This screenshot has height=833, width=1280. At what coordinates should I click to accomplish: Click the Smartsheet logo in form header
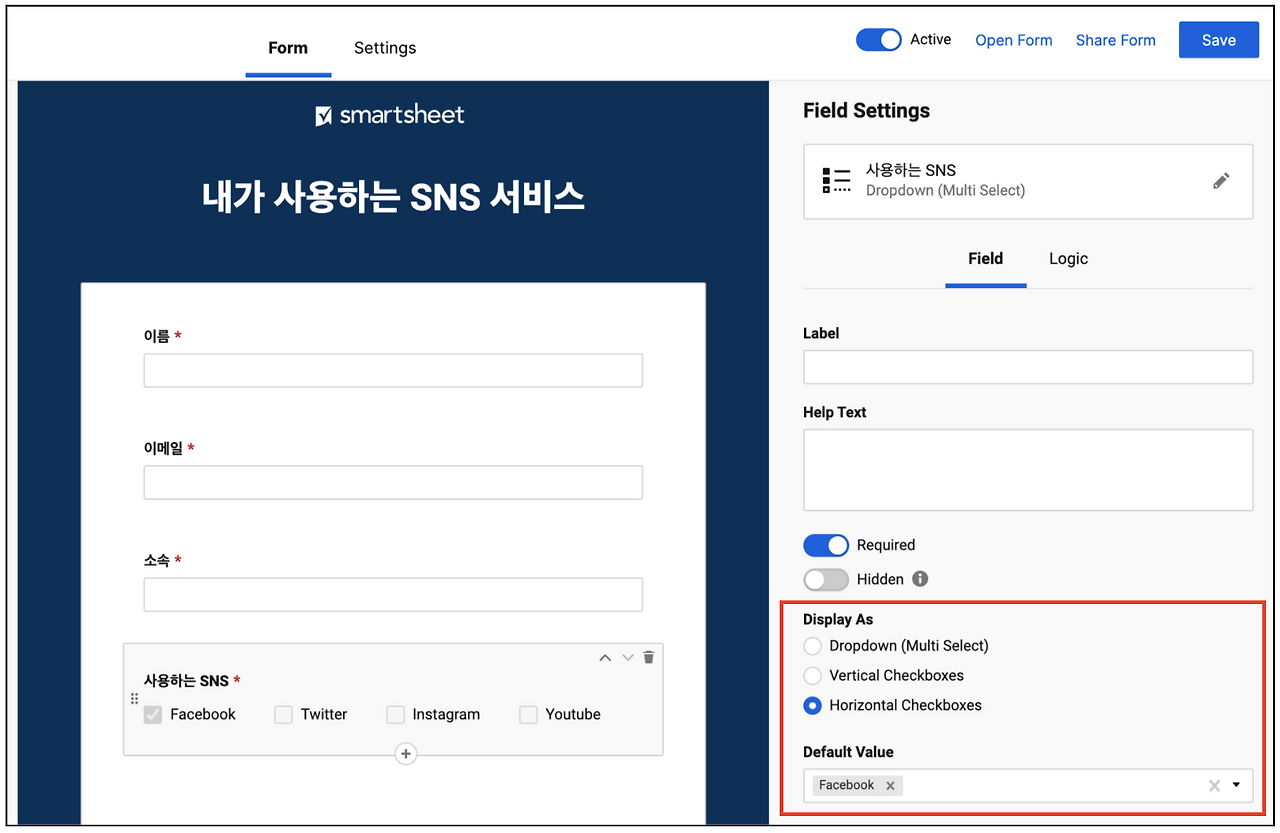tap(390, 115)
